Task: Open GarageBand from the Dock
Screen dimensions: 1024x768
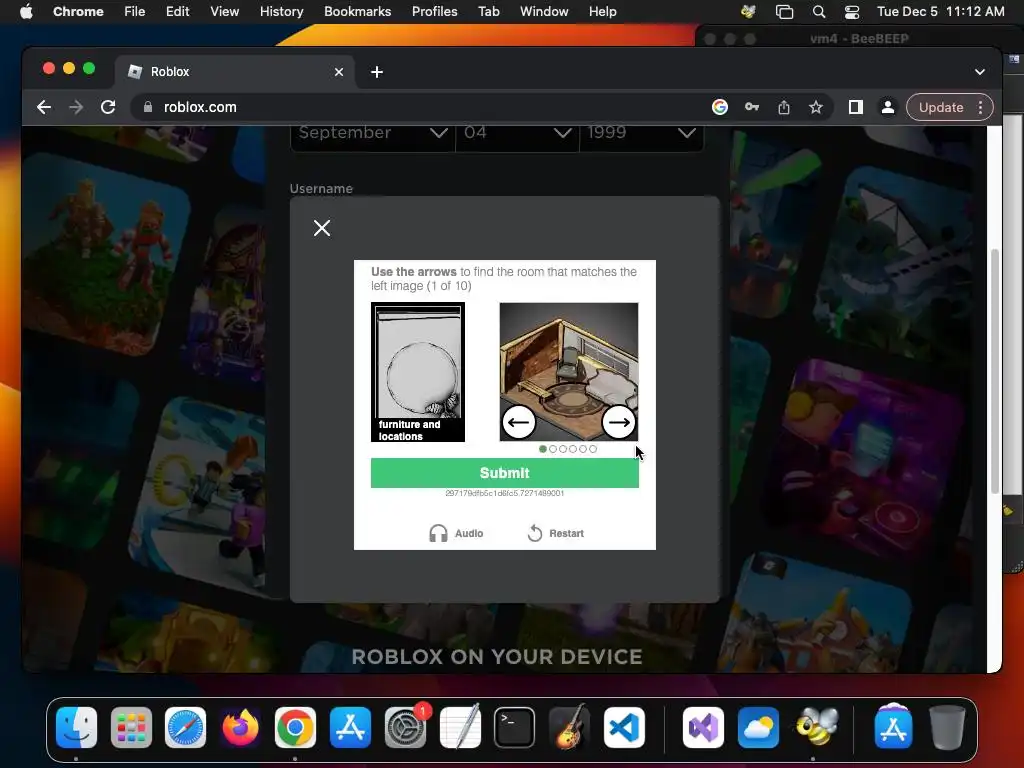Action: pos(569,727)
